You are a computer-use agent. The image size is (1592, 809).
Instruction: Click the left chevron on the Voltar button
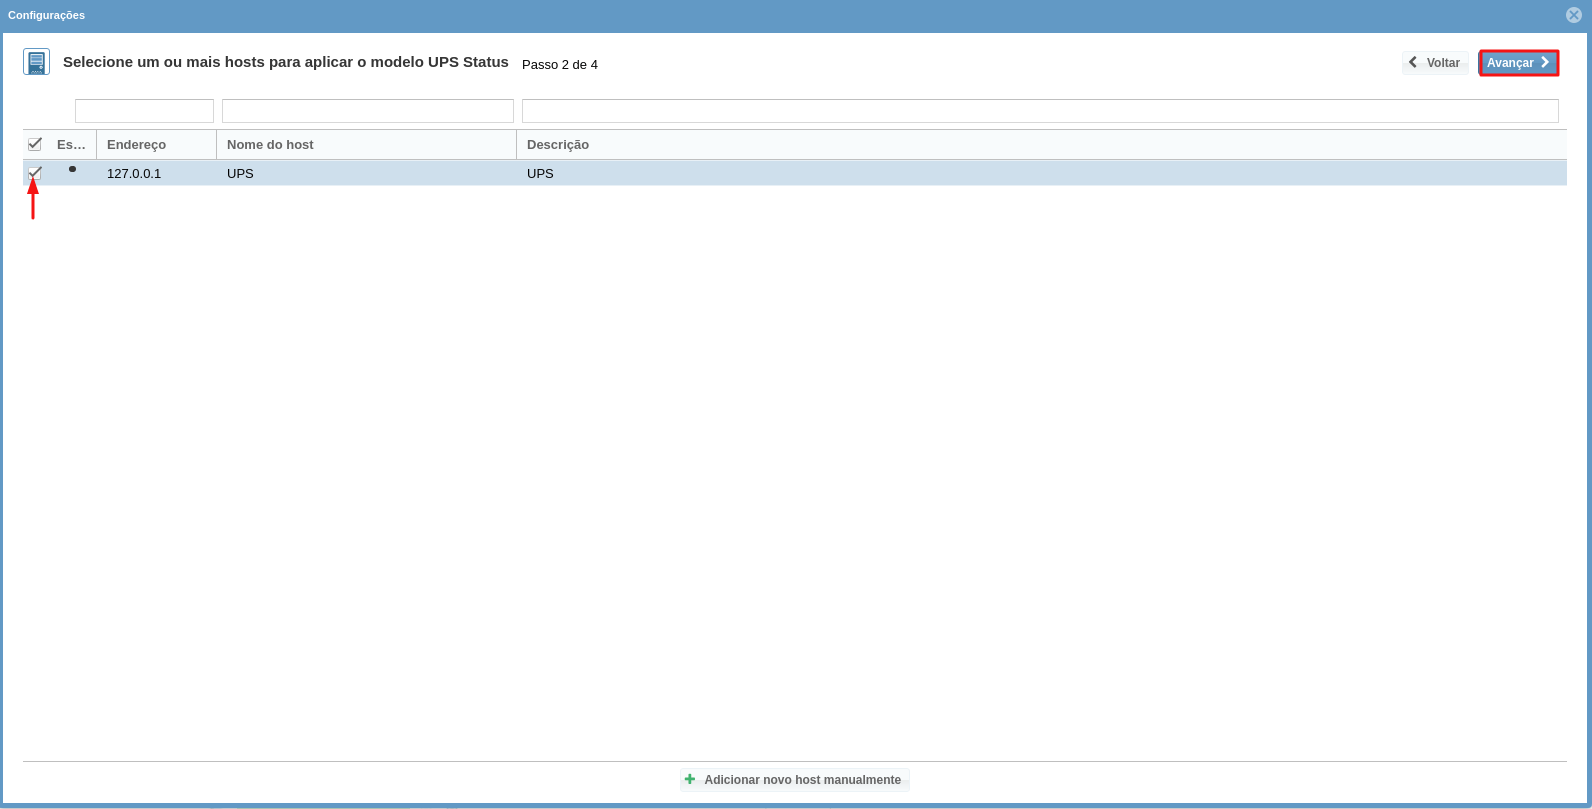[x=1413, y=62]
